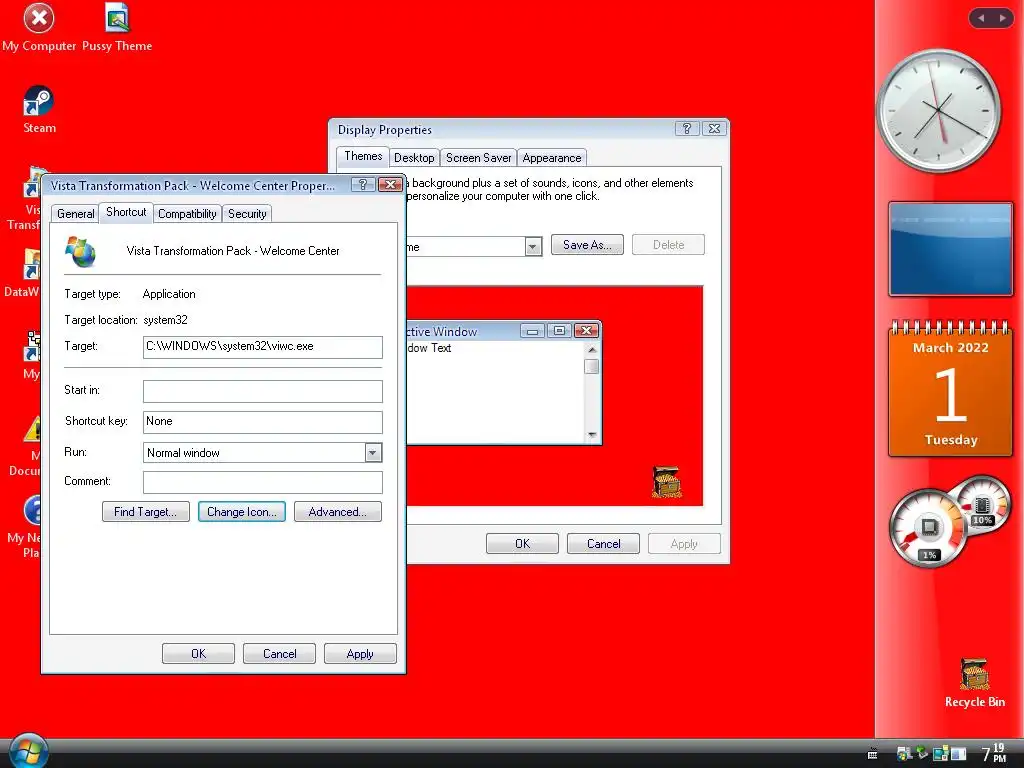Select the Shortcut tab
The image size is (1024, 768).
coord(126,212)
